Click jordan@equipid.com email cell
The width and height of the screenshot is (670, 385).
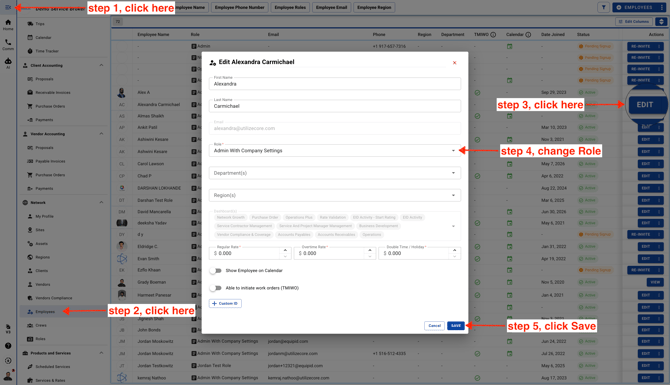click(288, 341)
